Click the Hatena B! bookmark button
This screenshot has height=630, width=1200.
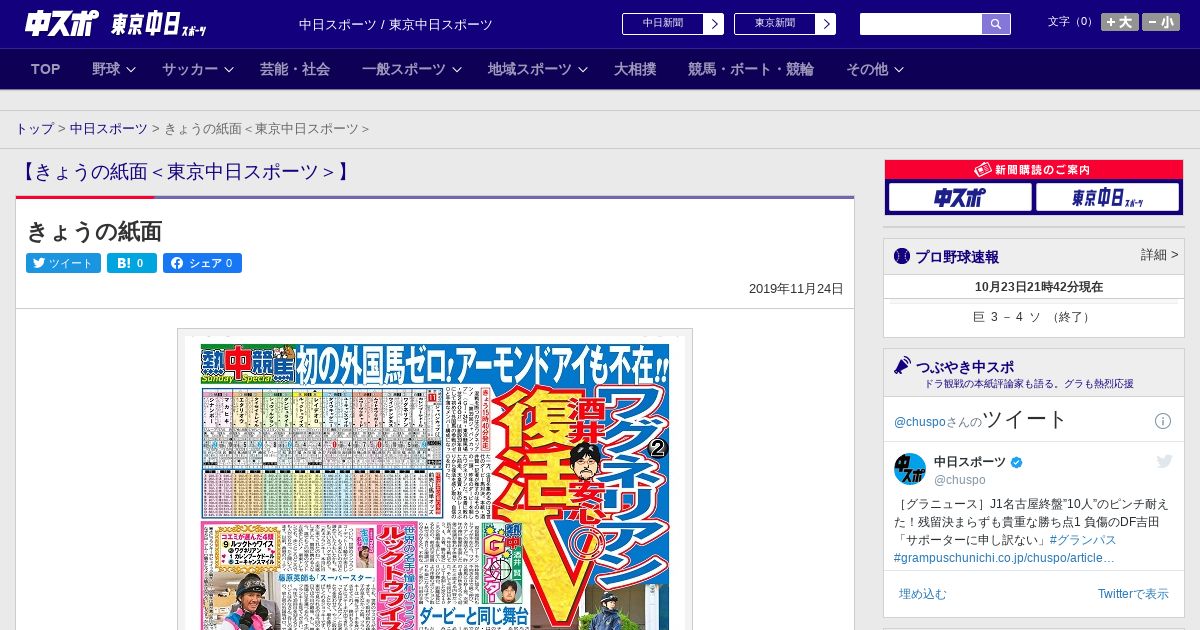pos(132,263)
